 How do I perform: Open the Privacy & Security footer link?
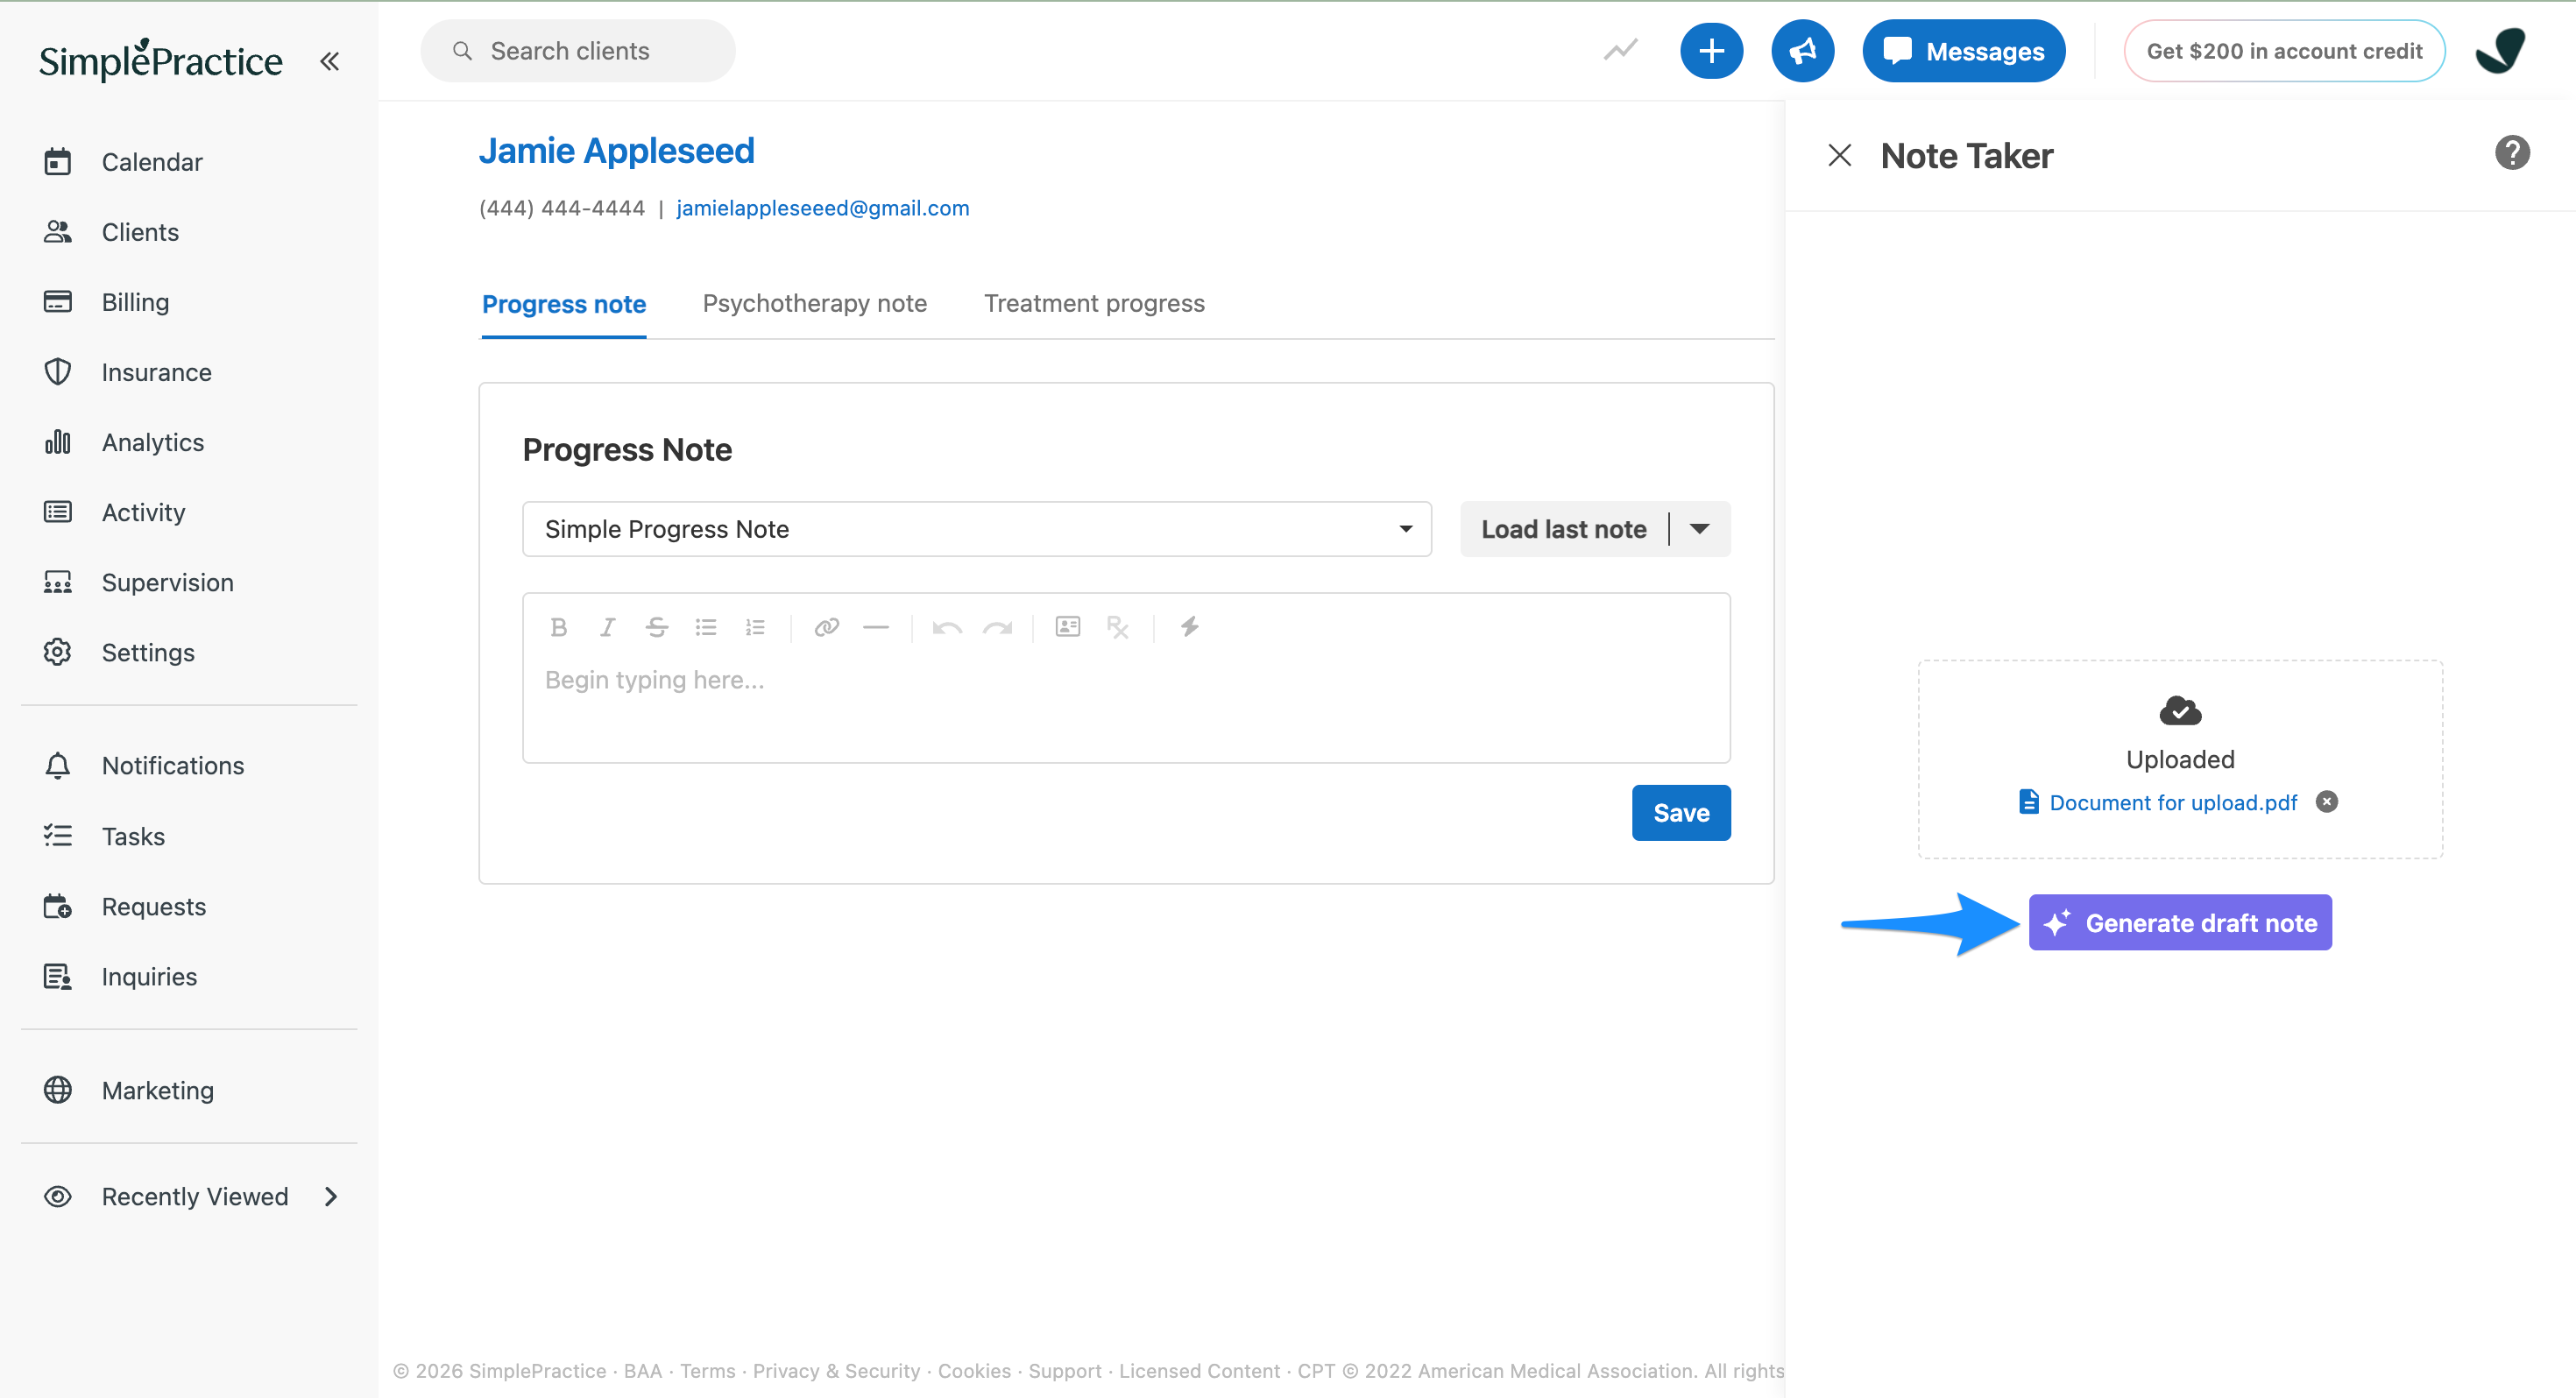click(836, 1371)
